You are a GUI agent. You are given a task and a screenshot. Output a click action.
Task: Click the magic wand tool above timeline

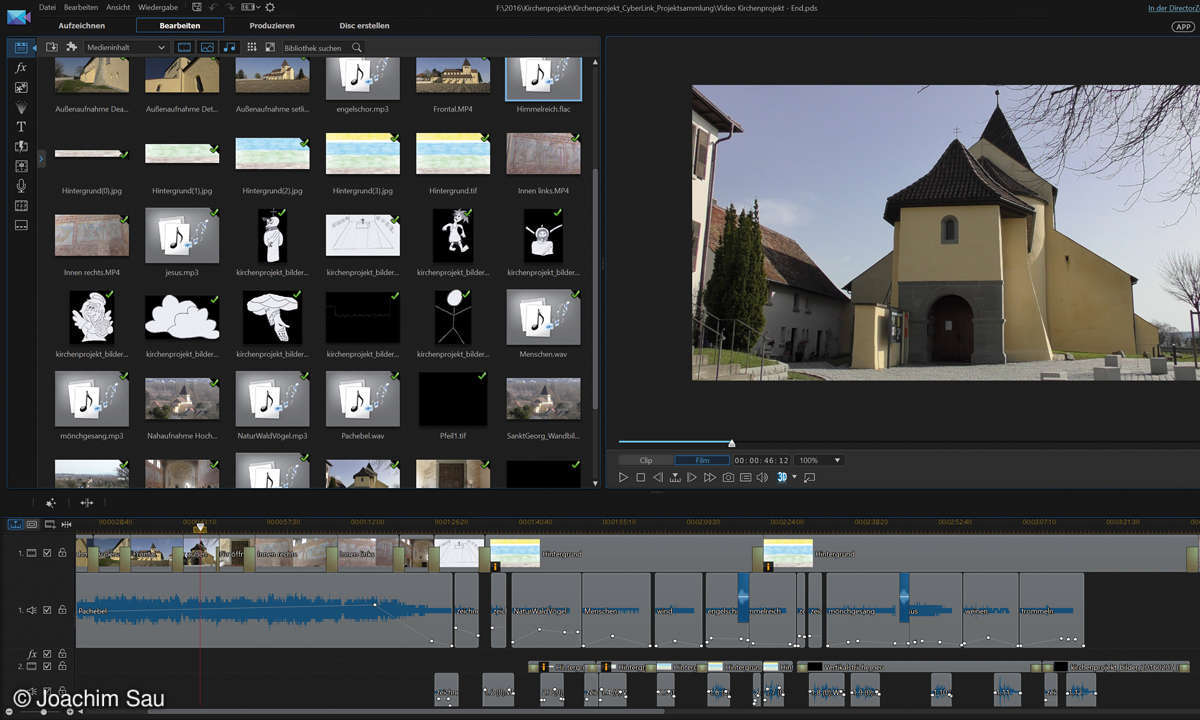pyautogui.click(x=51, y=503)
